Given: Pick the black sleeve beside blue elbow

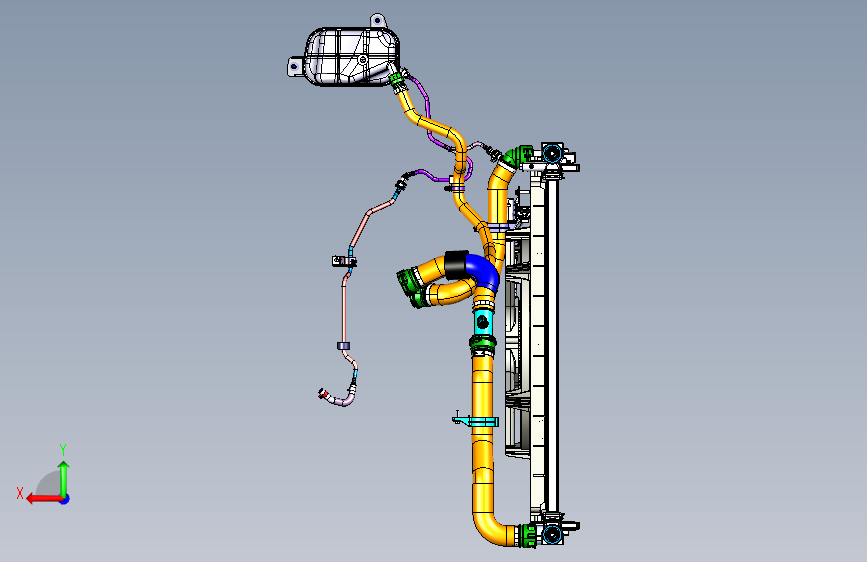Looking at the screenshot, I should (457, 265).
